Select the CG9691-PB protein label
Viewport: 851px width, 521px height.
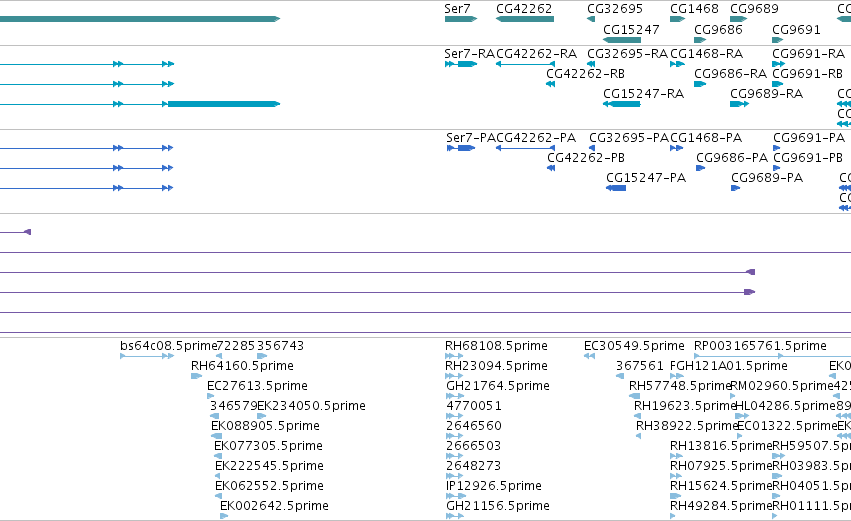[808, 158]
